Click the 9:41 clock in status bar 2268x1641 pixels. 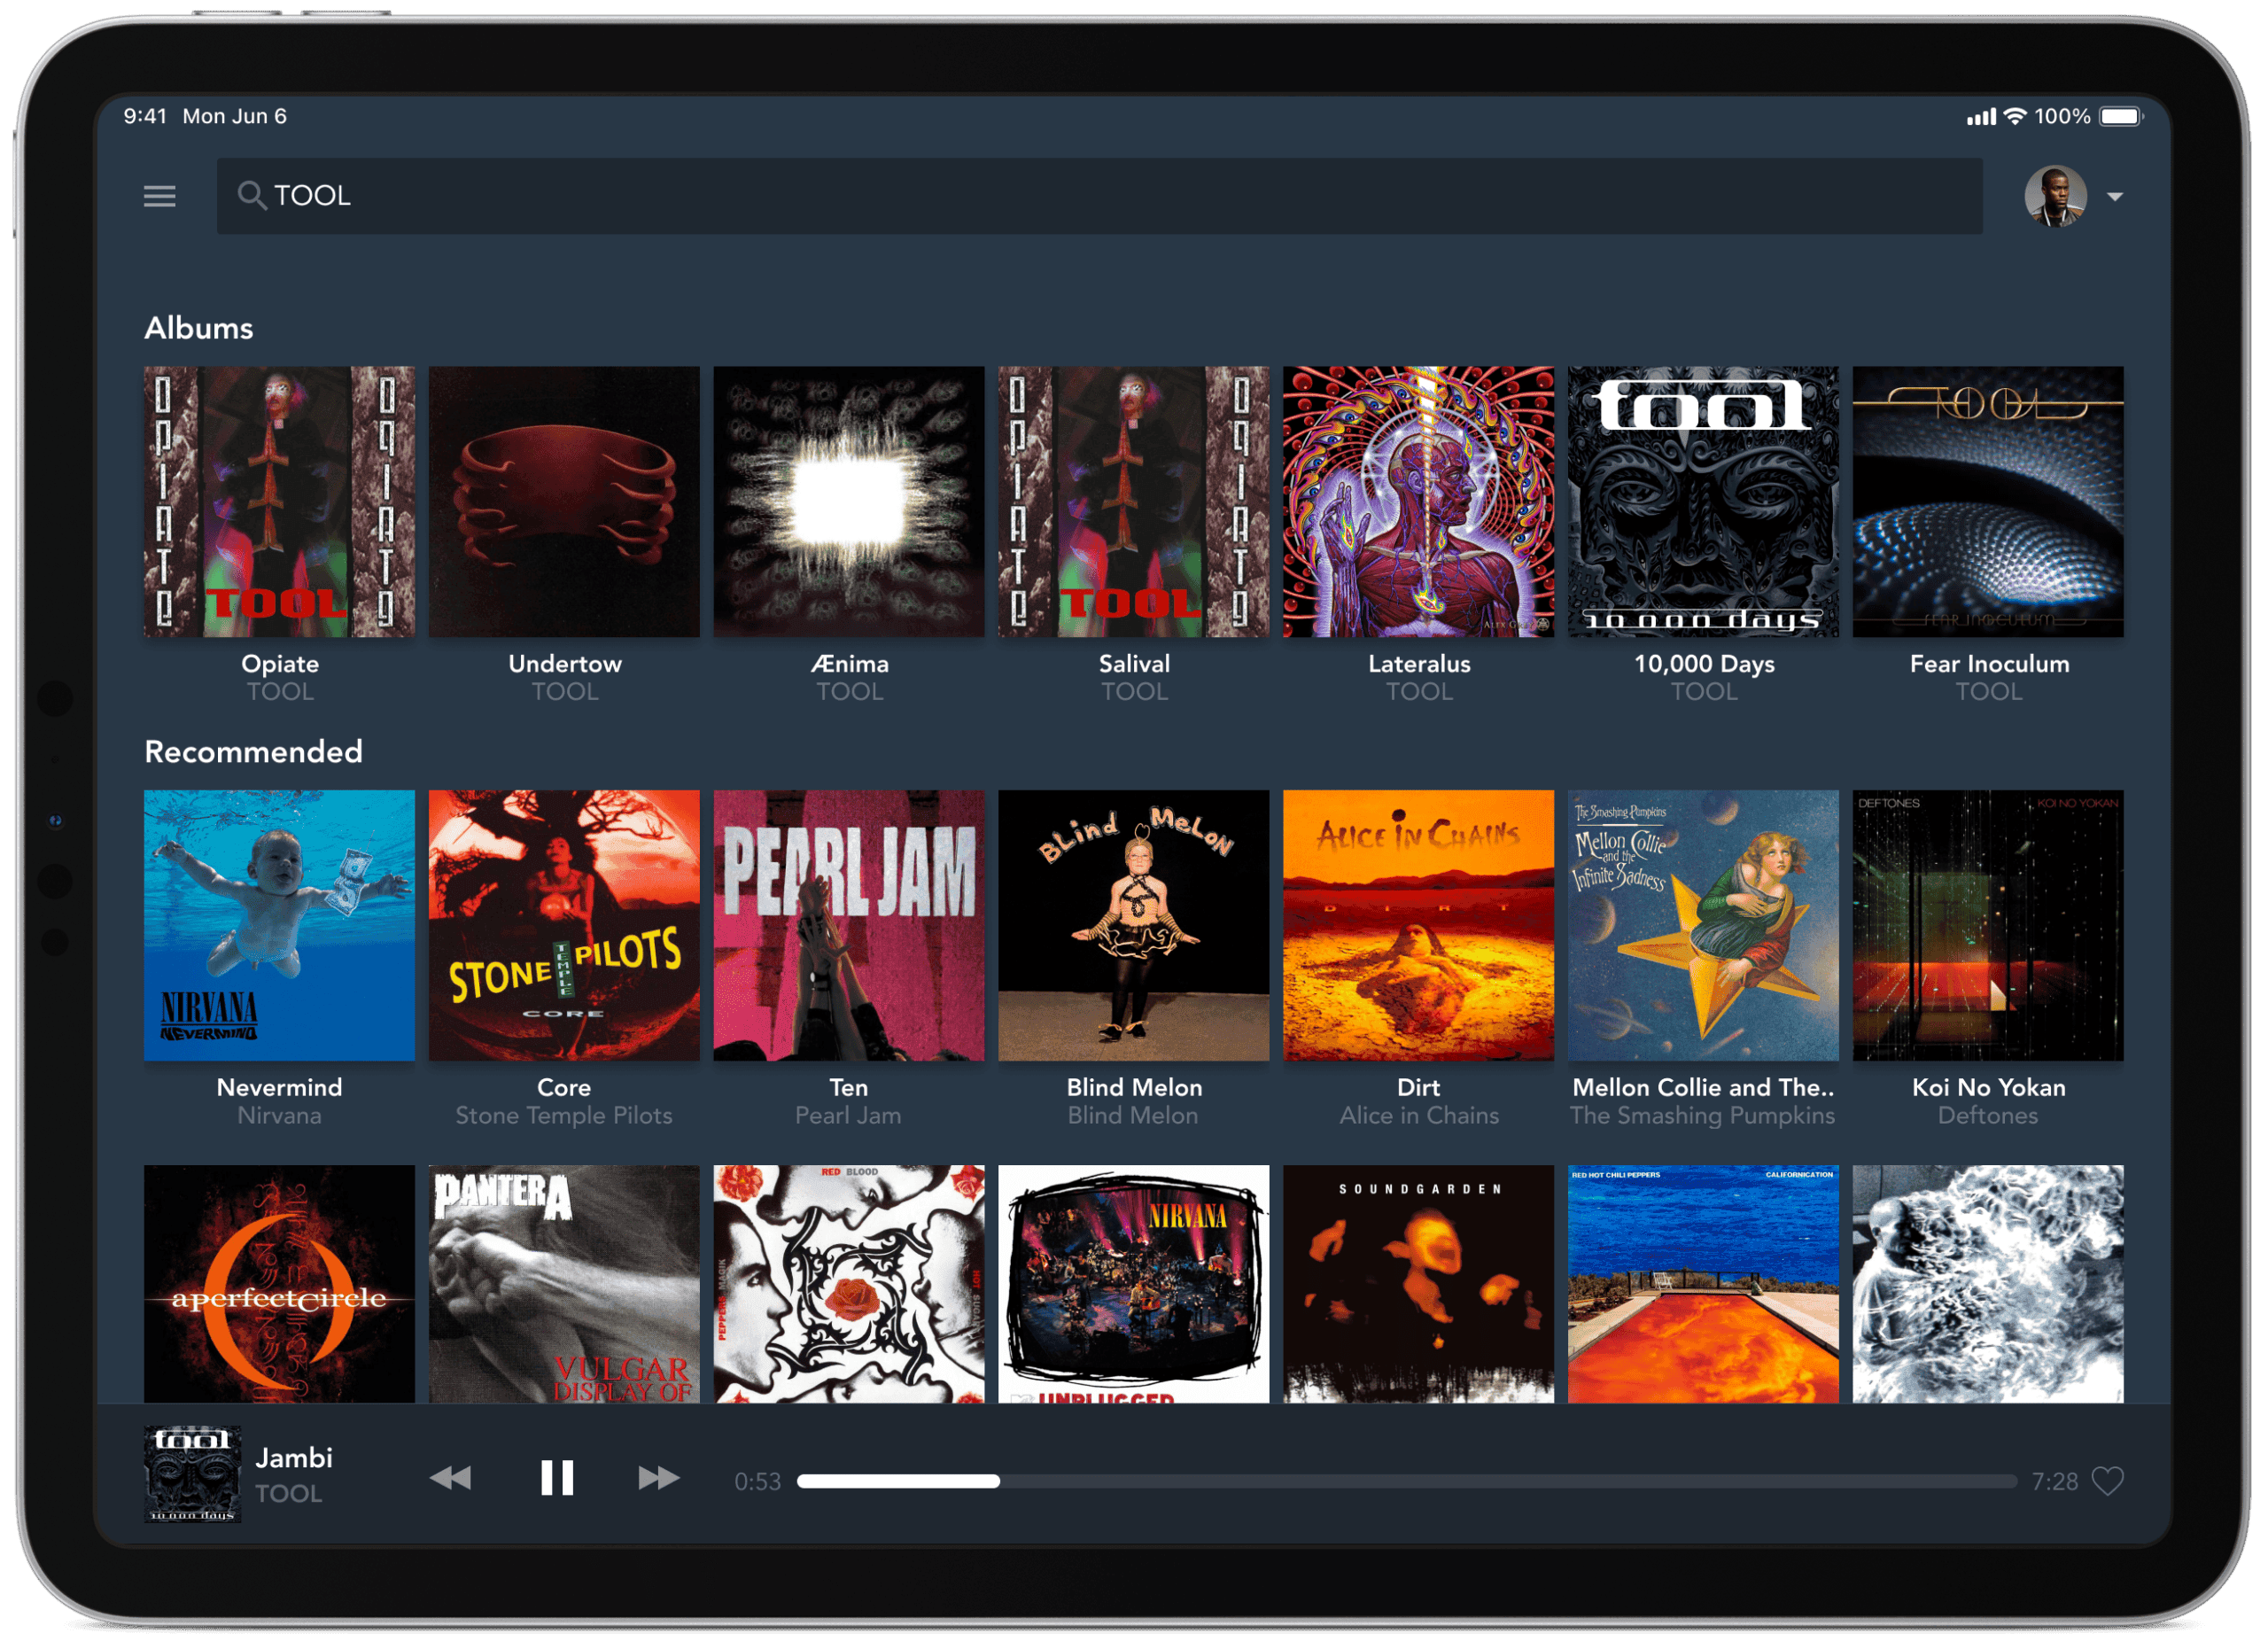145,116
